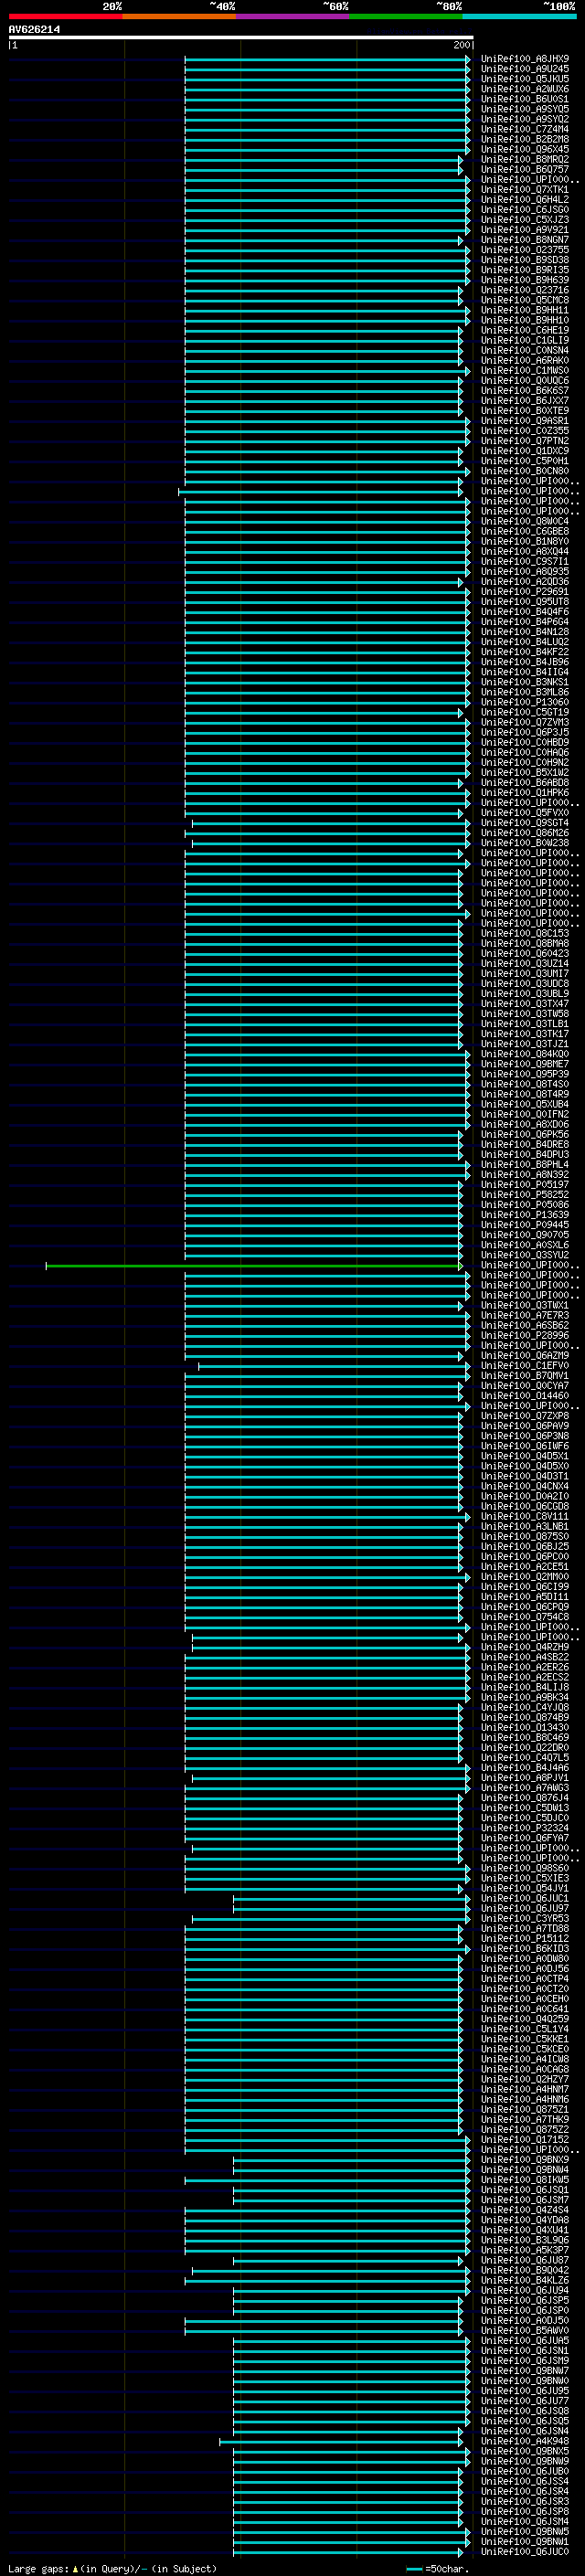Click label UniRef100_A7E7R3
The width and height of the screenshot is (585, 2576).
point(525,1316)
